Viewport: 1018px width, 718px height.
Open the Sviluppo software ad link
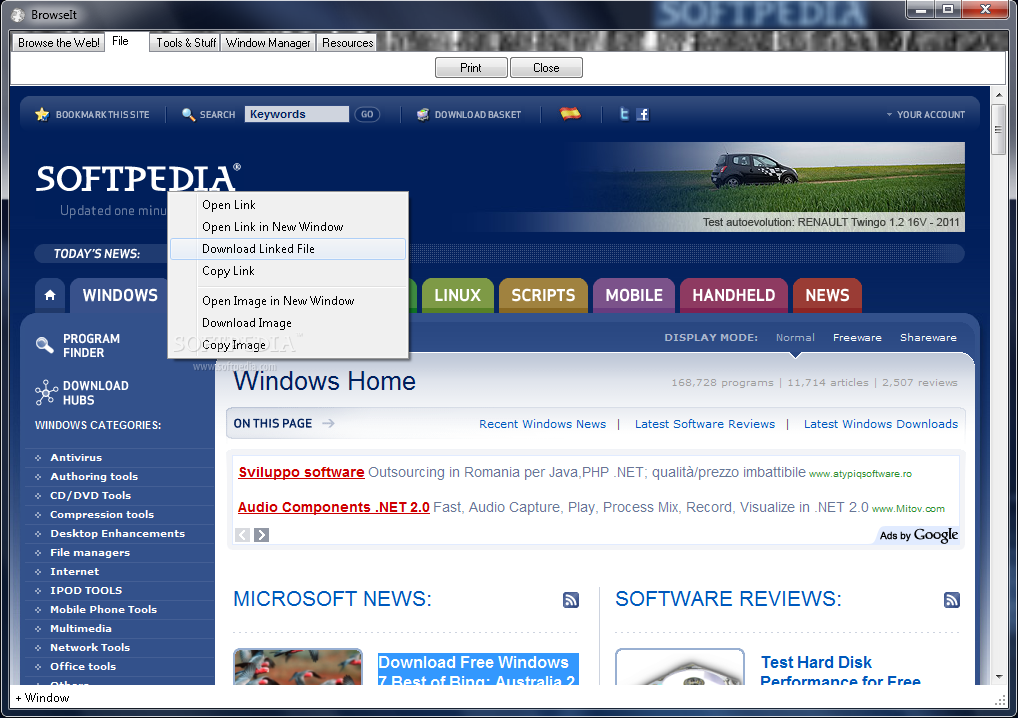click(x=301, y=472)
